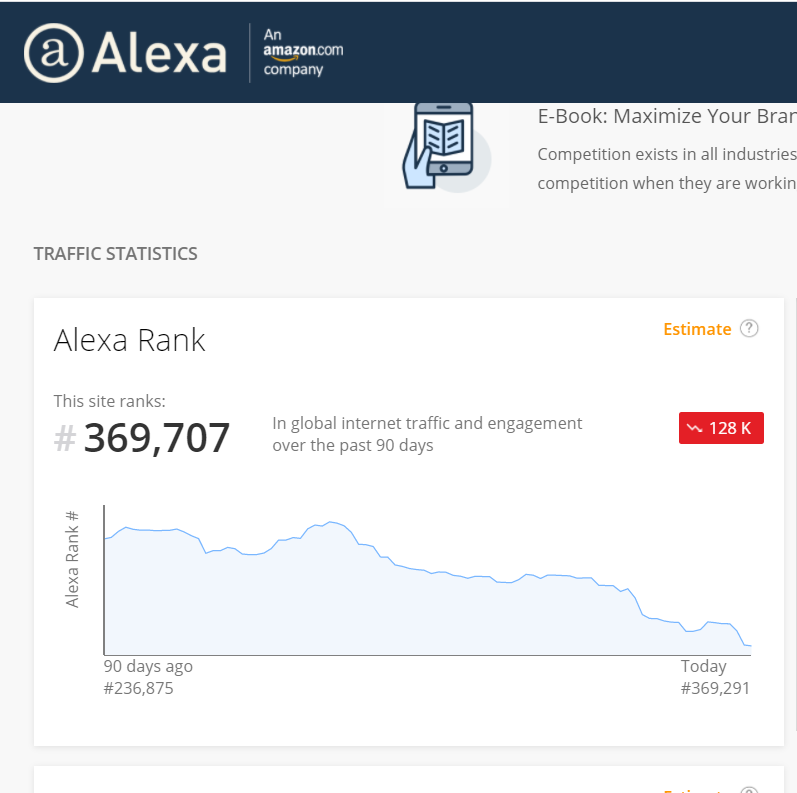This screenshot has height=793, width=797.
Task: Click the Amazon.com company logo
Action: pos(302,52)
